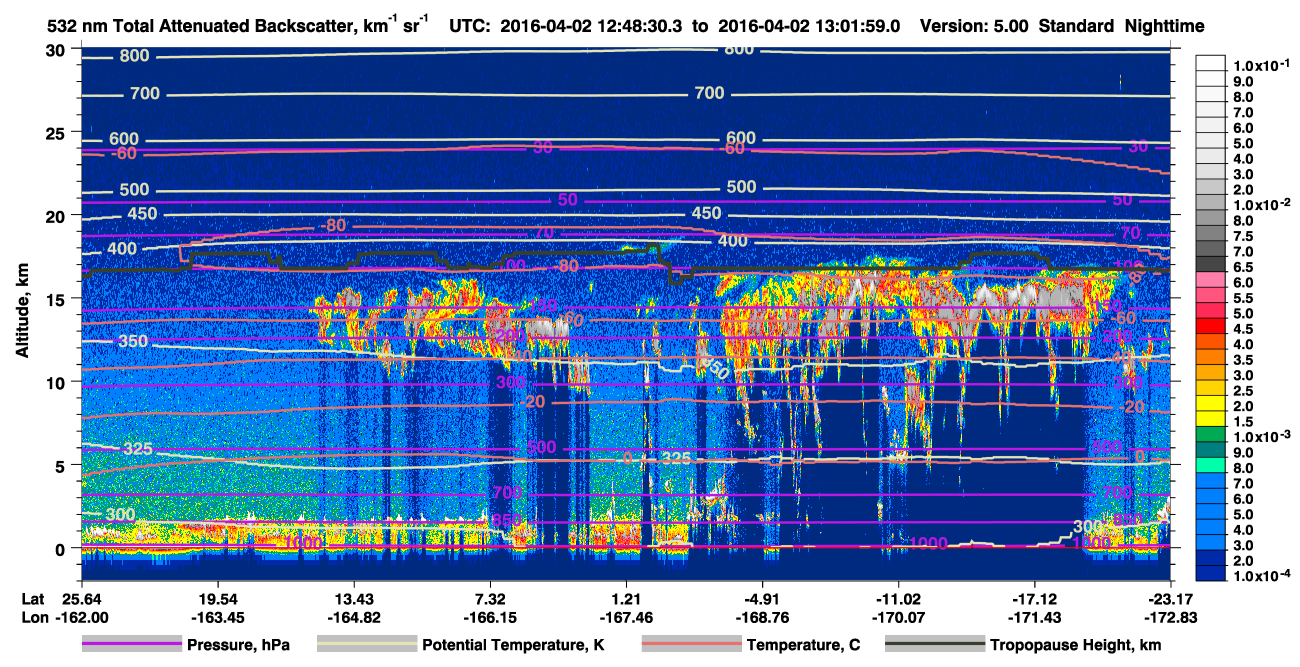Click the 'Potential Temperature, K' legend label
1300x667 pixels.
point(513,646)
